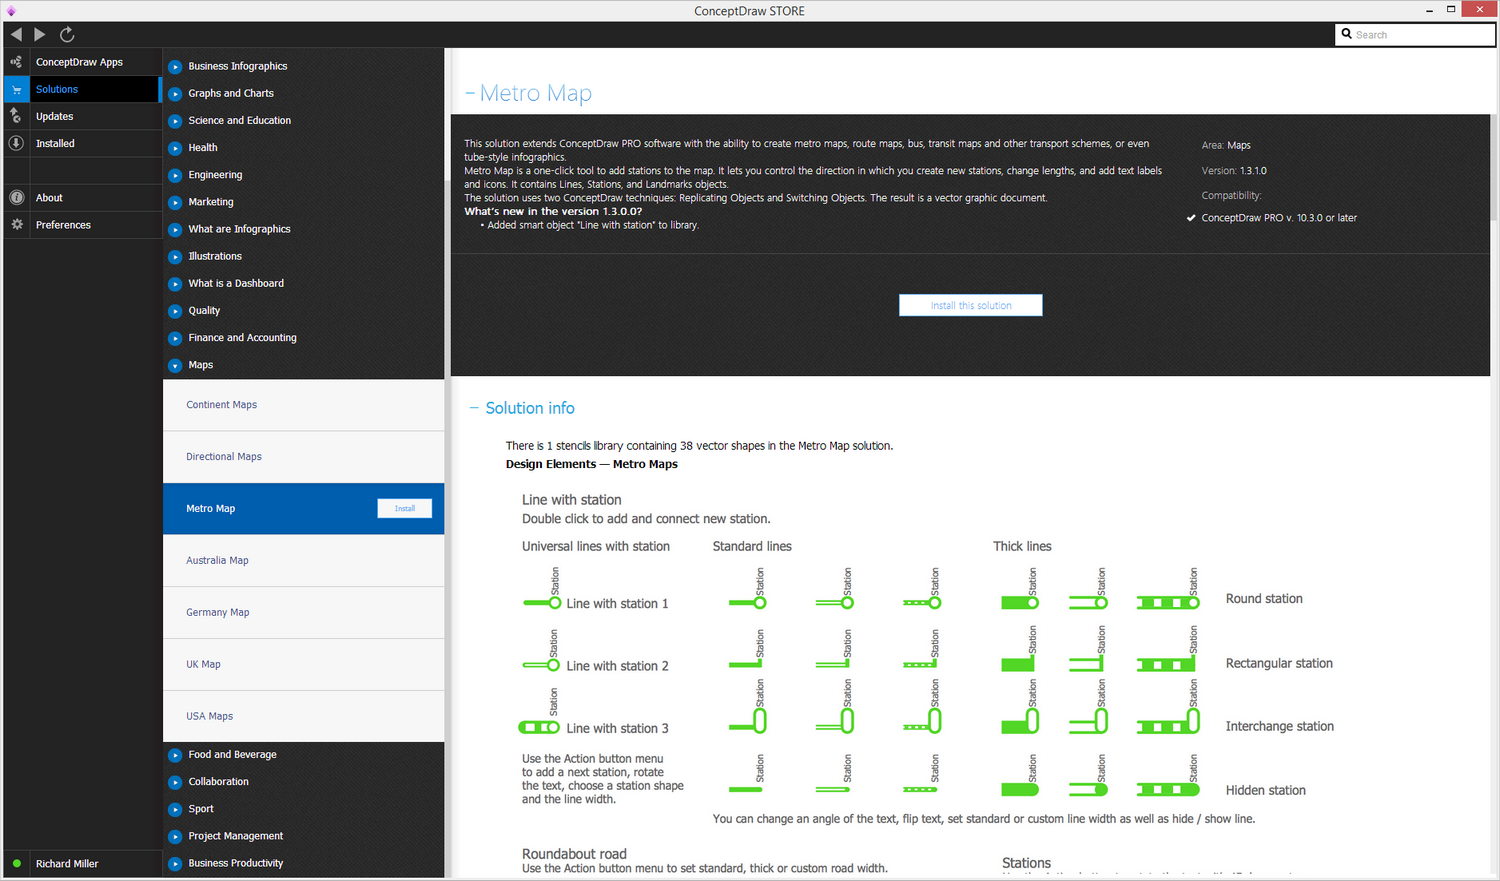The width and height of the screenshot is (1500, 881).
Task: Click the Search input field
Action: 1415,34
